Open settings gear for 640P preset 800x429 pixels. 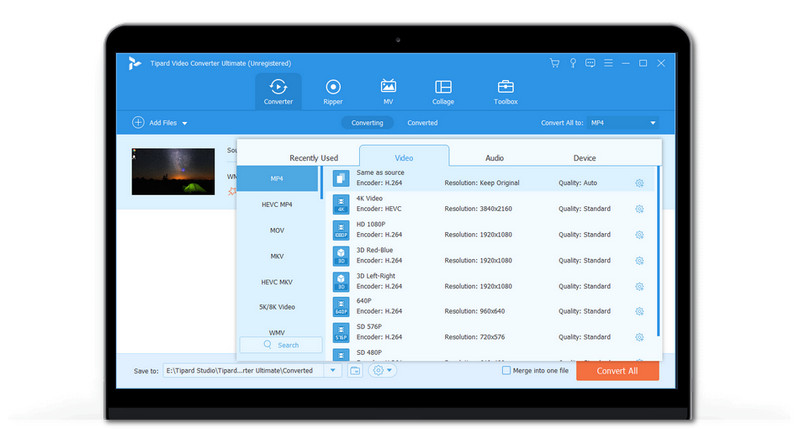(x=639, y=311)
